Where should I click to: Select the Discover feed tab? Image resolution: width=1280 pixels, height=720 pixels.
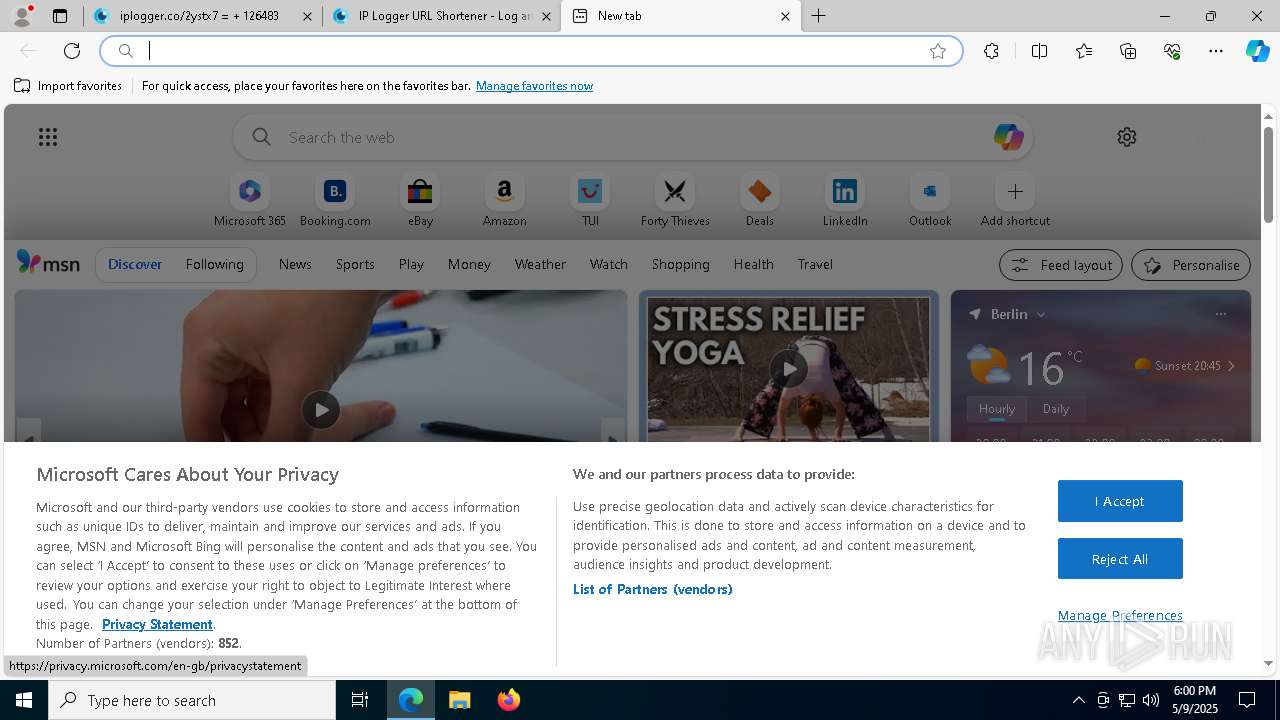coord(135,264)
